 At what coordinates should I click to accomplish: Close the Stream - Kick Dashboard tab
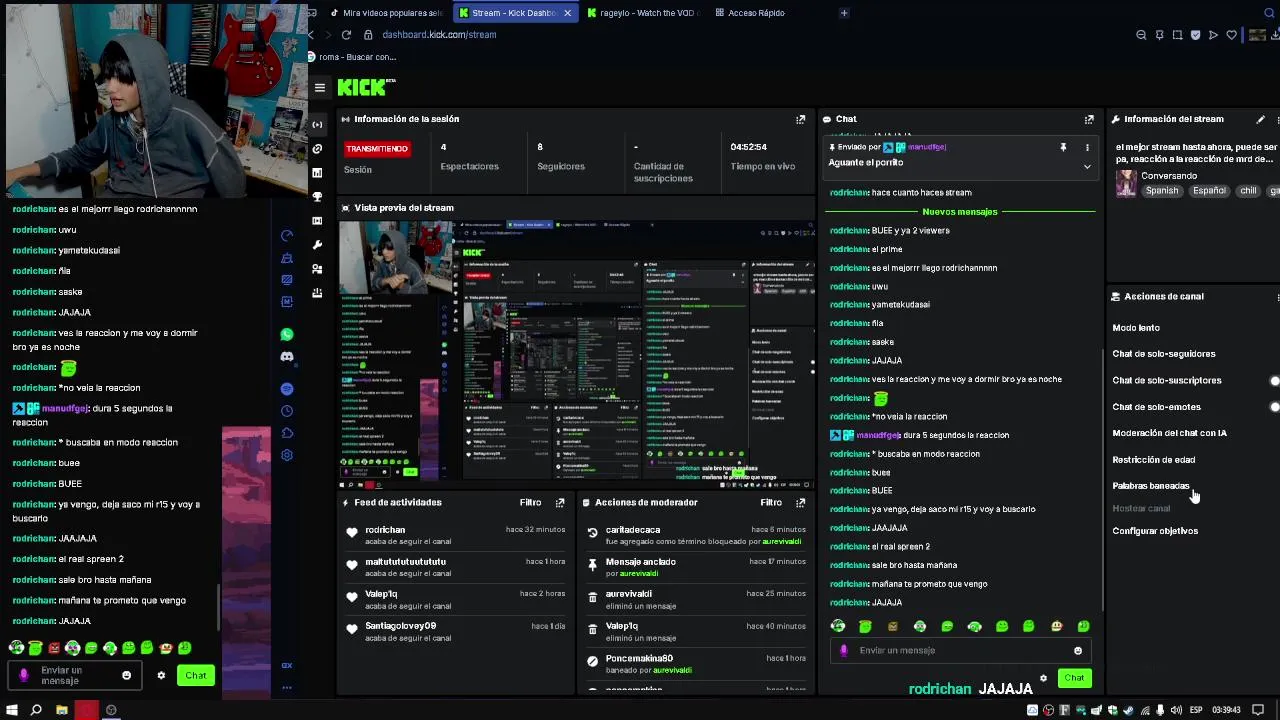click(568, 13)
